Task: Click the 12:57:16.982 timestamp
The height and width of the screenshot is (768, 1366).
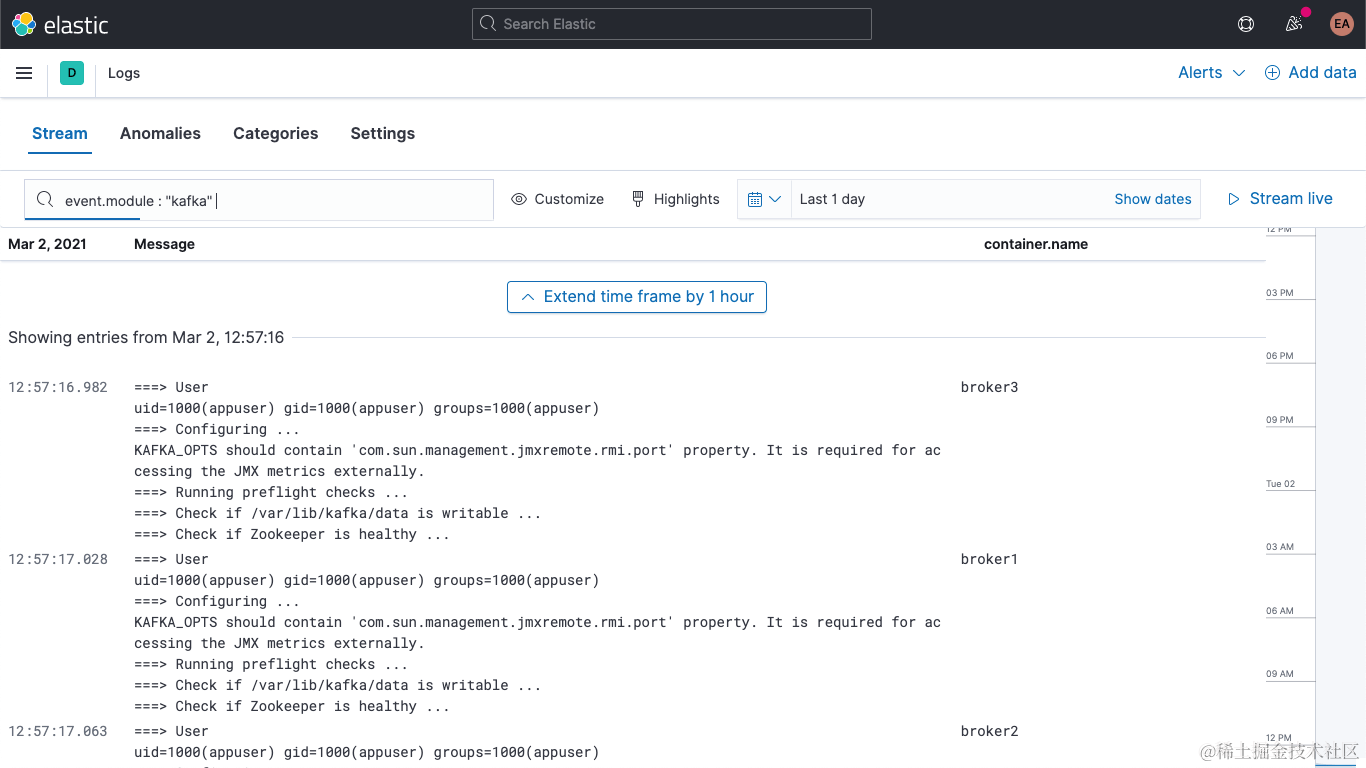Action: pos(58,387)
